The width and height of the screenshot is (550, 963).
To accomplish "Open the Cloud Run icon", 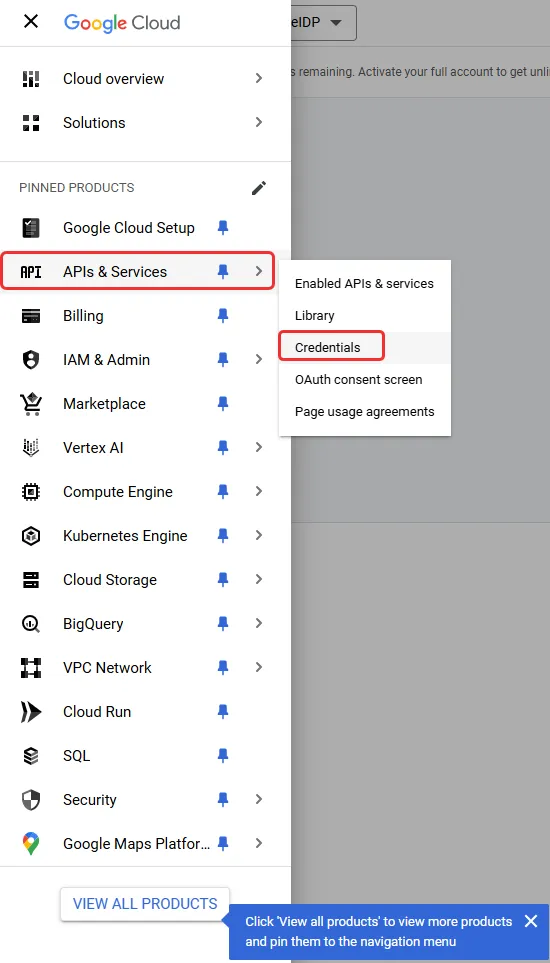I will pyautogui.click(x=31, y=712).
